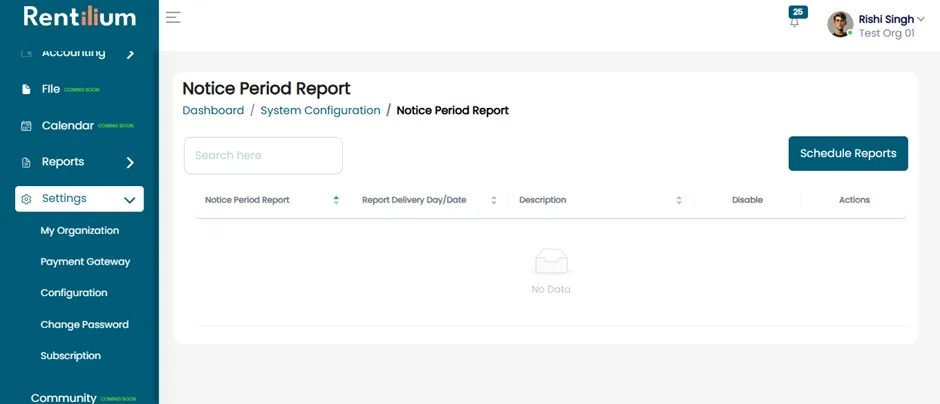Click the Actions column header
Image resolution: width=940 pixels, height=404 pixels.
pos(854,200)
